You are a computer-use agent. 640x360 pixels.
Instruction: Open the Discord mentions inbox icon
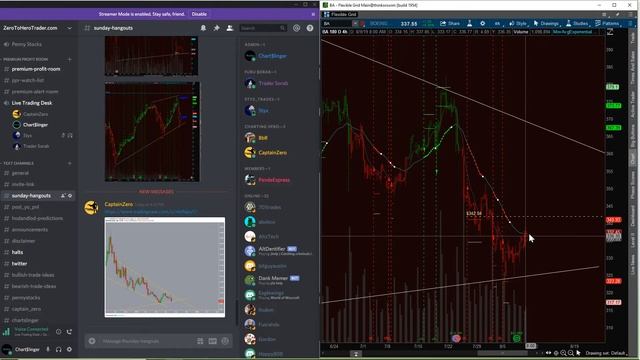296,28
